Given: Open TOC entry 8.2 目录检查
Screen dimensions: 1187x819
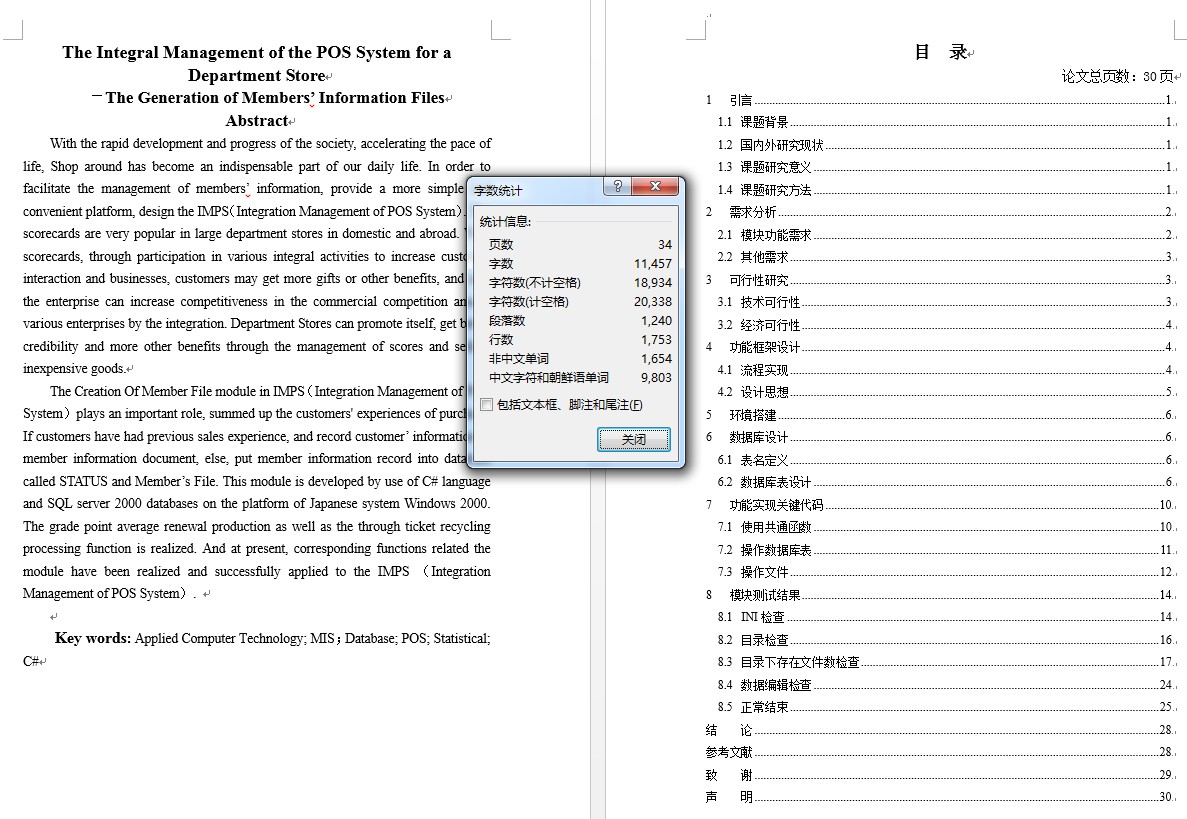Looking at the screenshot, I should [945, 640].
